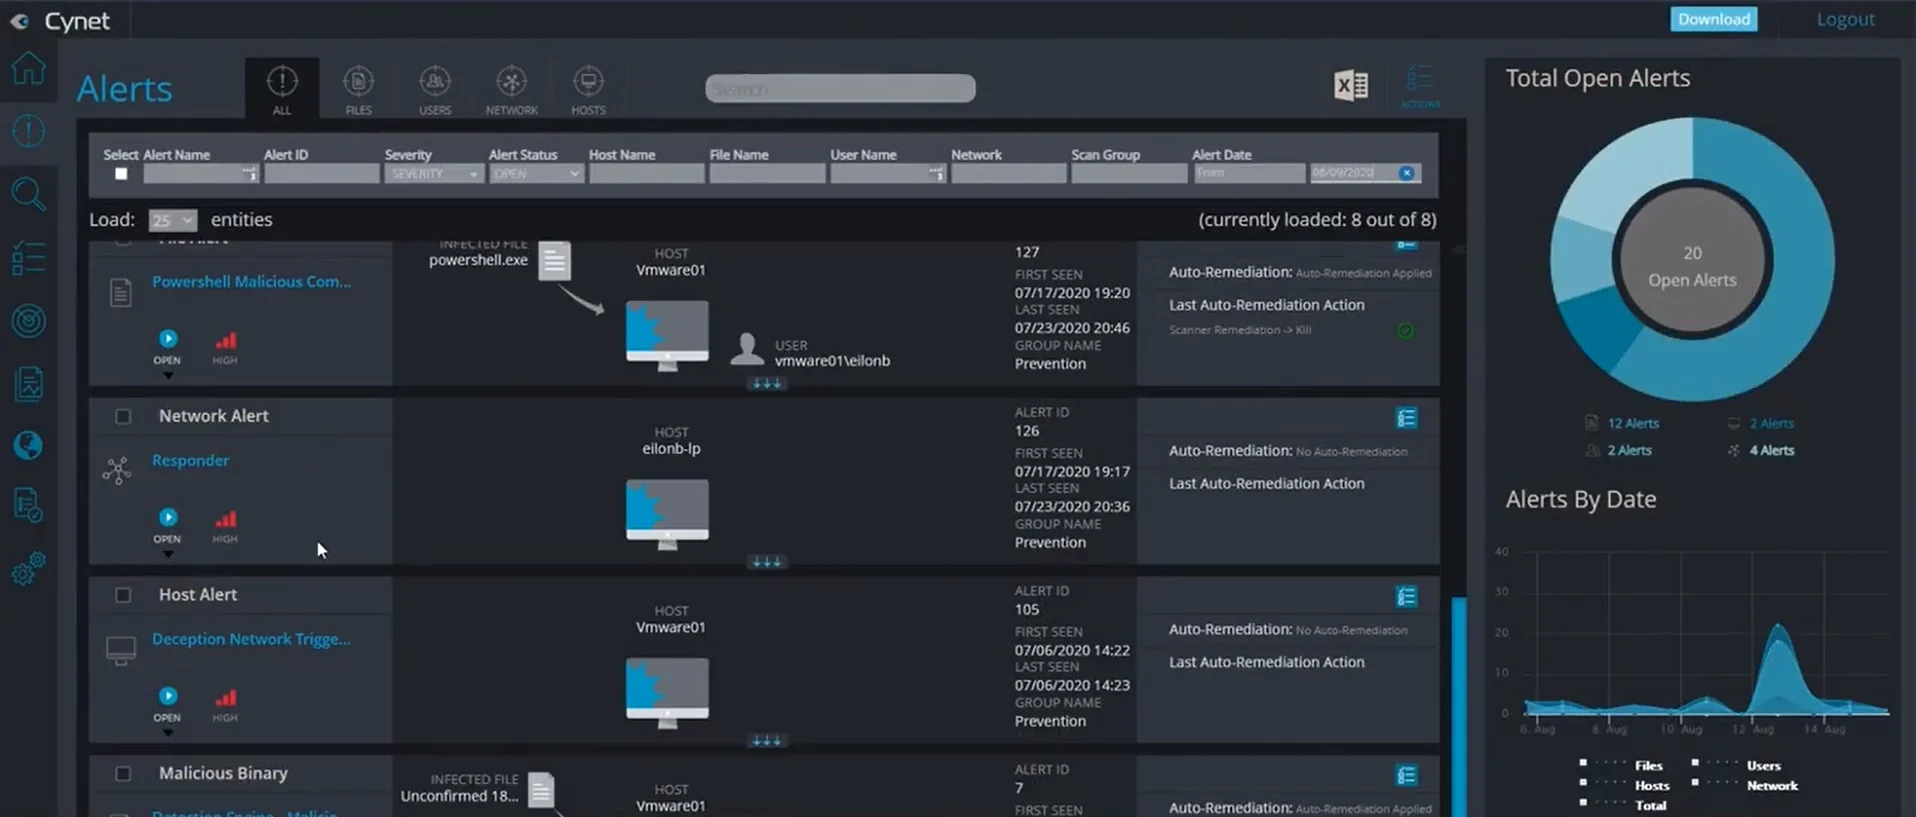Check the Malicious Binary checkbox
Screen dimensions: 1916x817
(x=123, y=774)
